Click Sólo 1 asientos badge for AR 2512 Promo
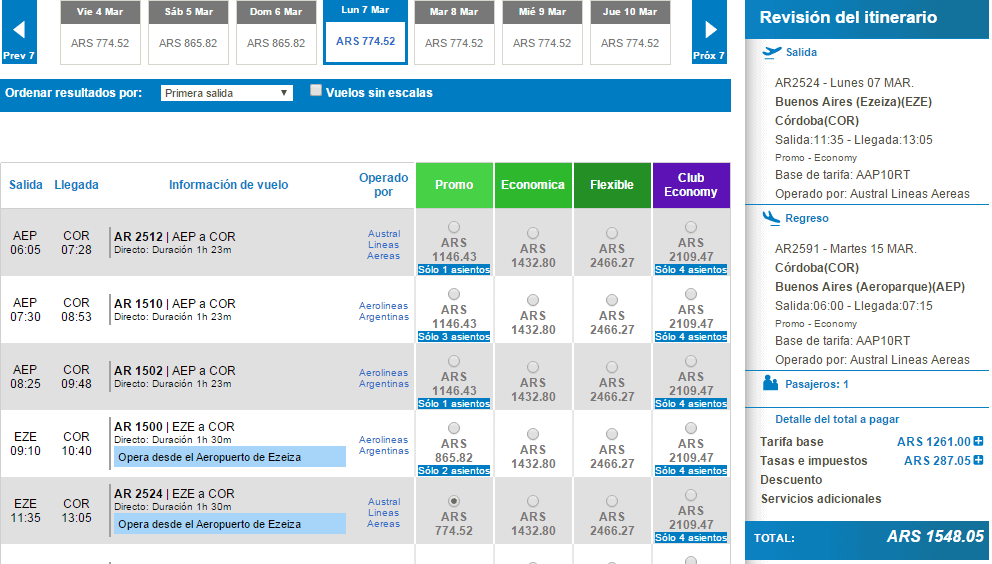 [454, 270]
